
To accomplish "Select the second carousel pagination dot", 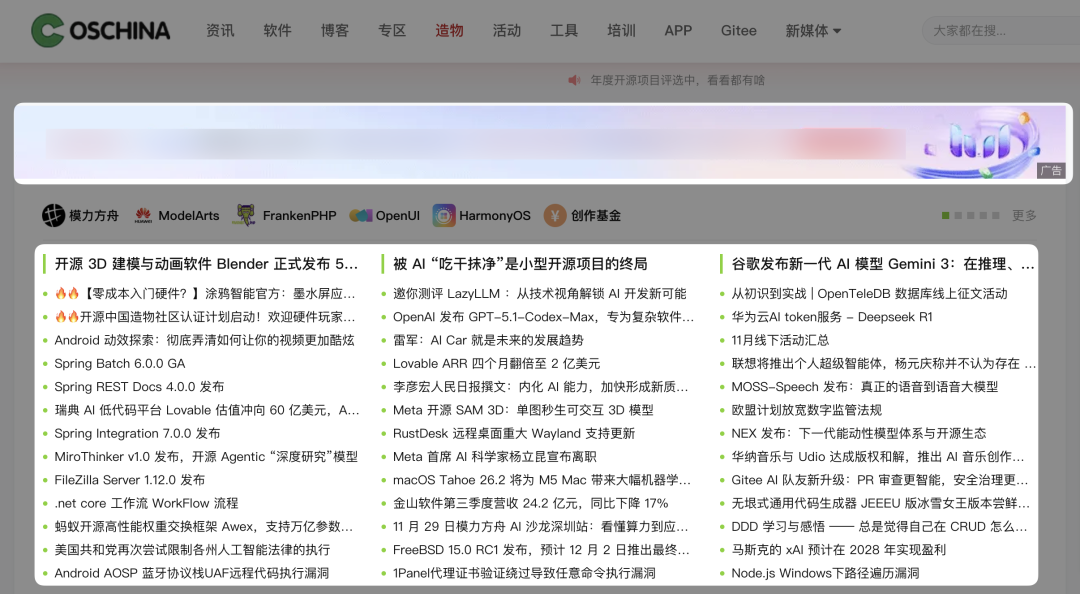I will 960,214.
